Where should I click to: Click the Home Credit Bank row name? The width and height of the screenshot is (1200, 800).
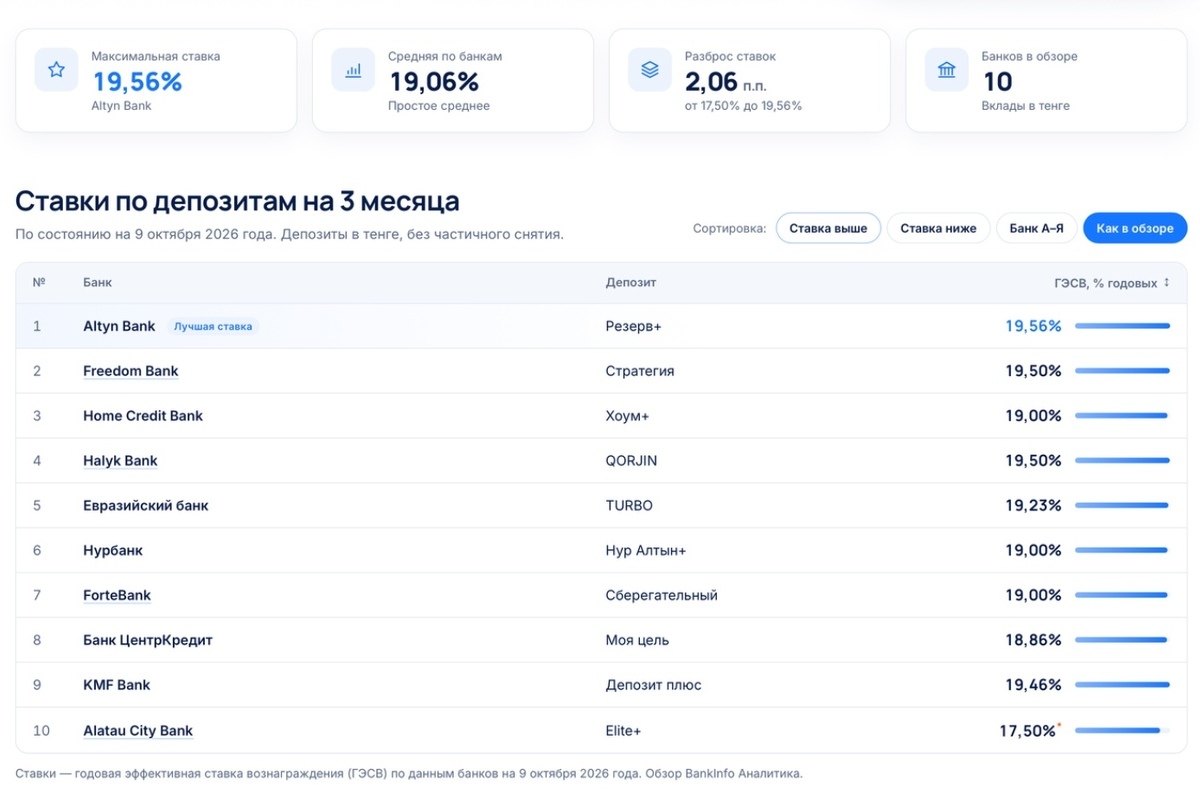coord(143,416)
